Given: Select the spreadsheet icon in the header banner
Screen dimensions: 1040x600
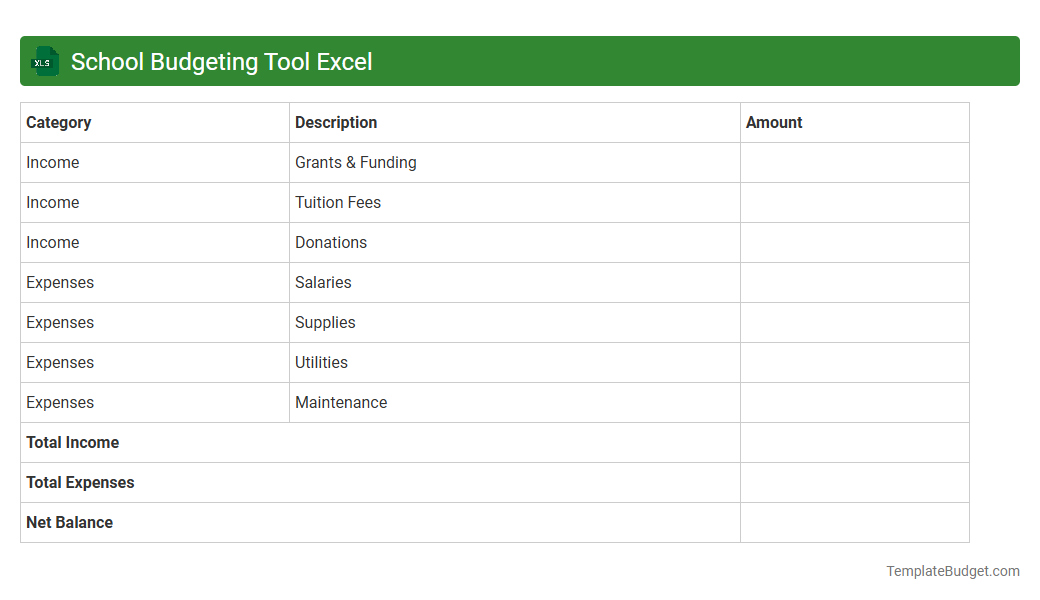Looking at the screenshot, I should click(44, 61).
